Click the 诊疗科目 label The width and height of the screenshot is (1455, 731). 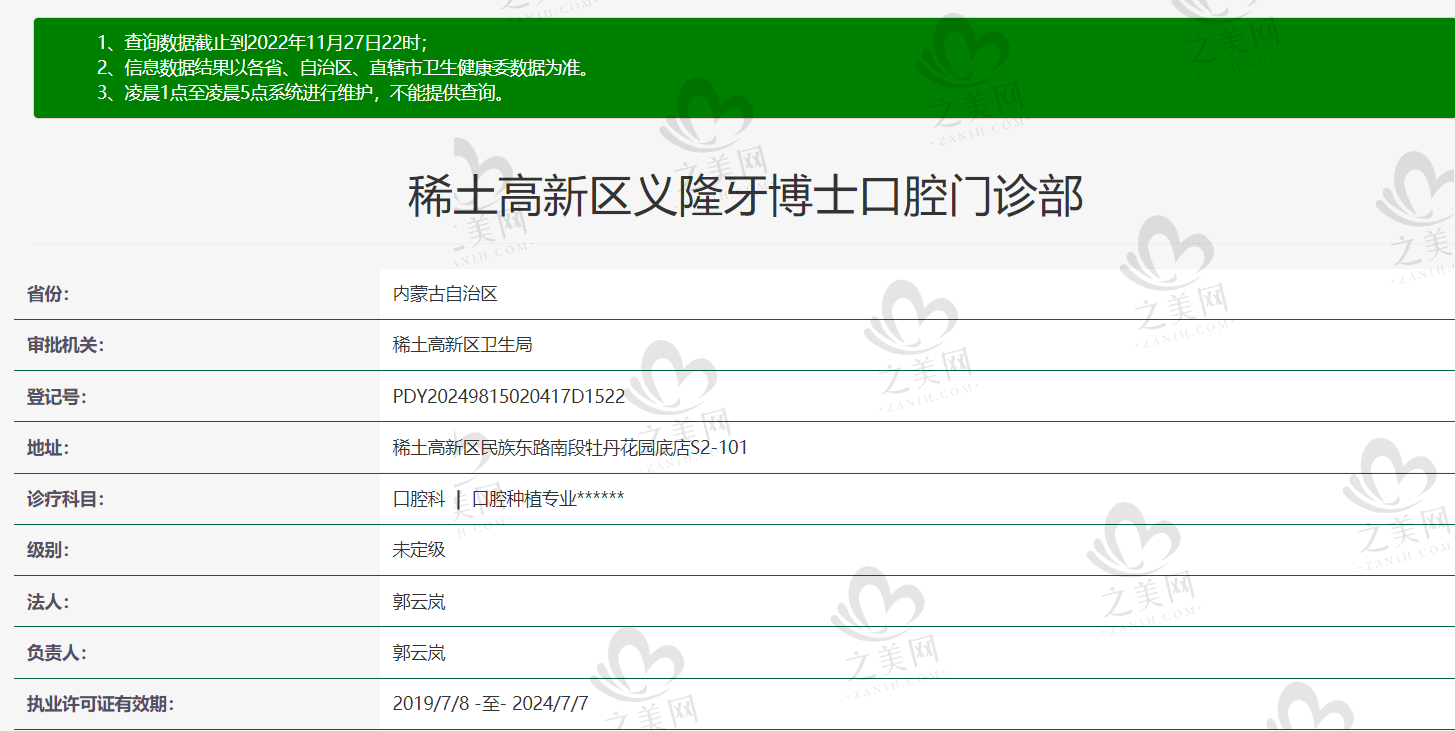66,499
